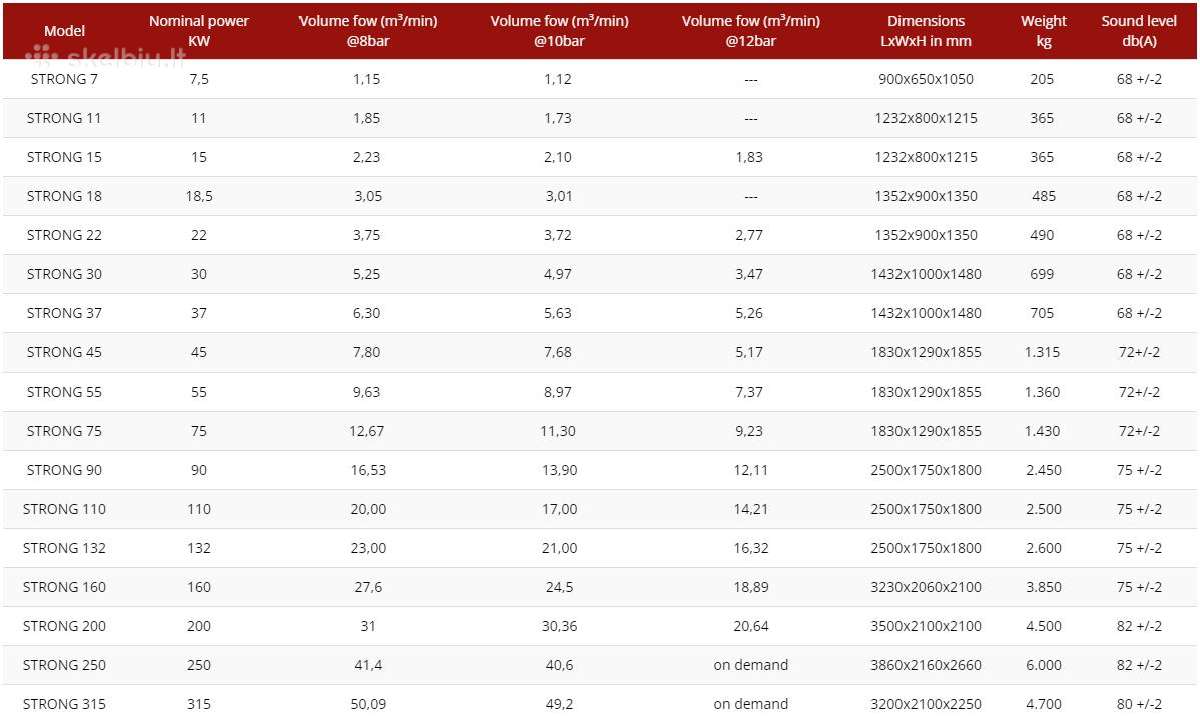The image size is (1200, 719).
Task: Click the 16,53 flow value at 8bar
Action: coord(367,470)
